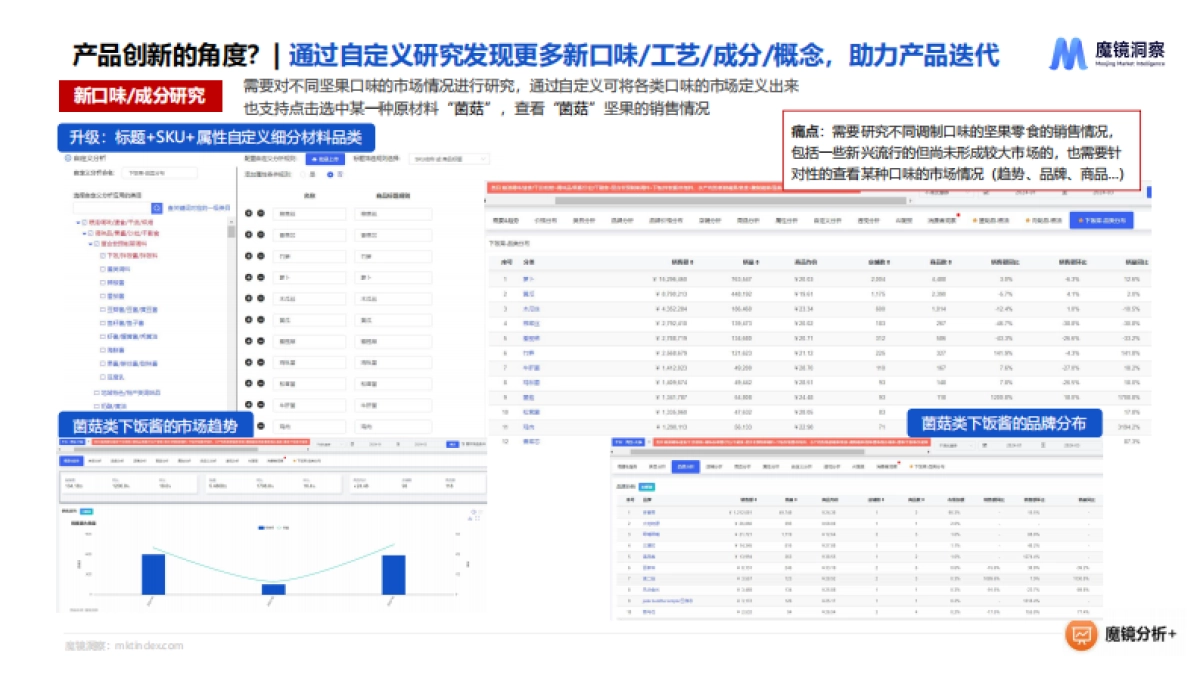Click the blue category analysis button on the right
Viewport: 1200px width, 675px height.
pos(1101,218)
